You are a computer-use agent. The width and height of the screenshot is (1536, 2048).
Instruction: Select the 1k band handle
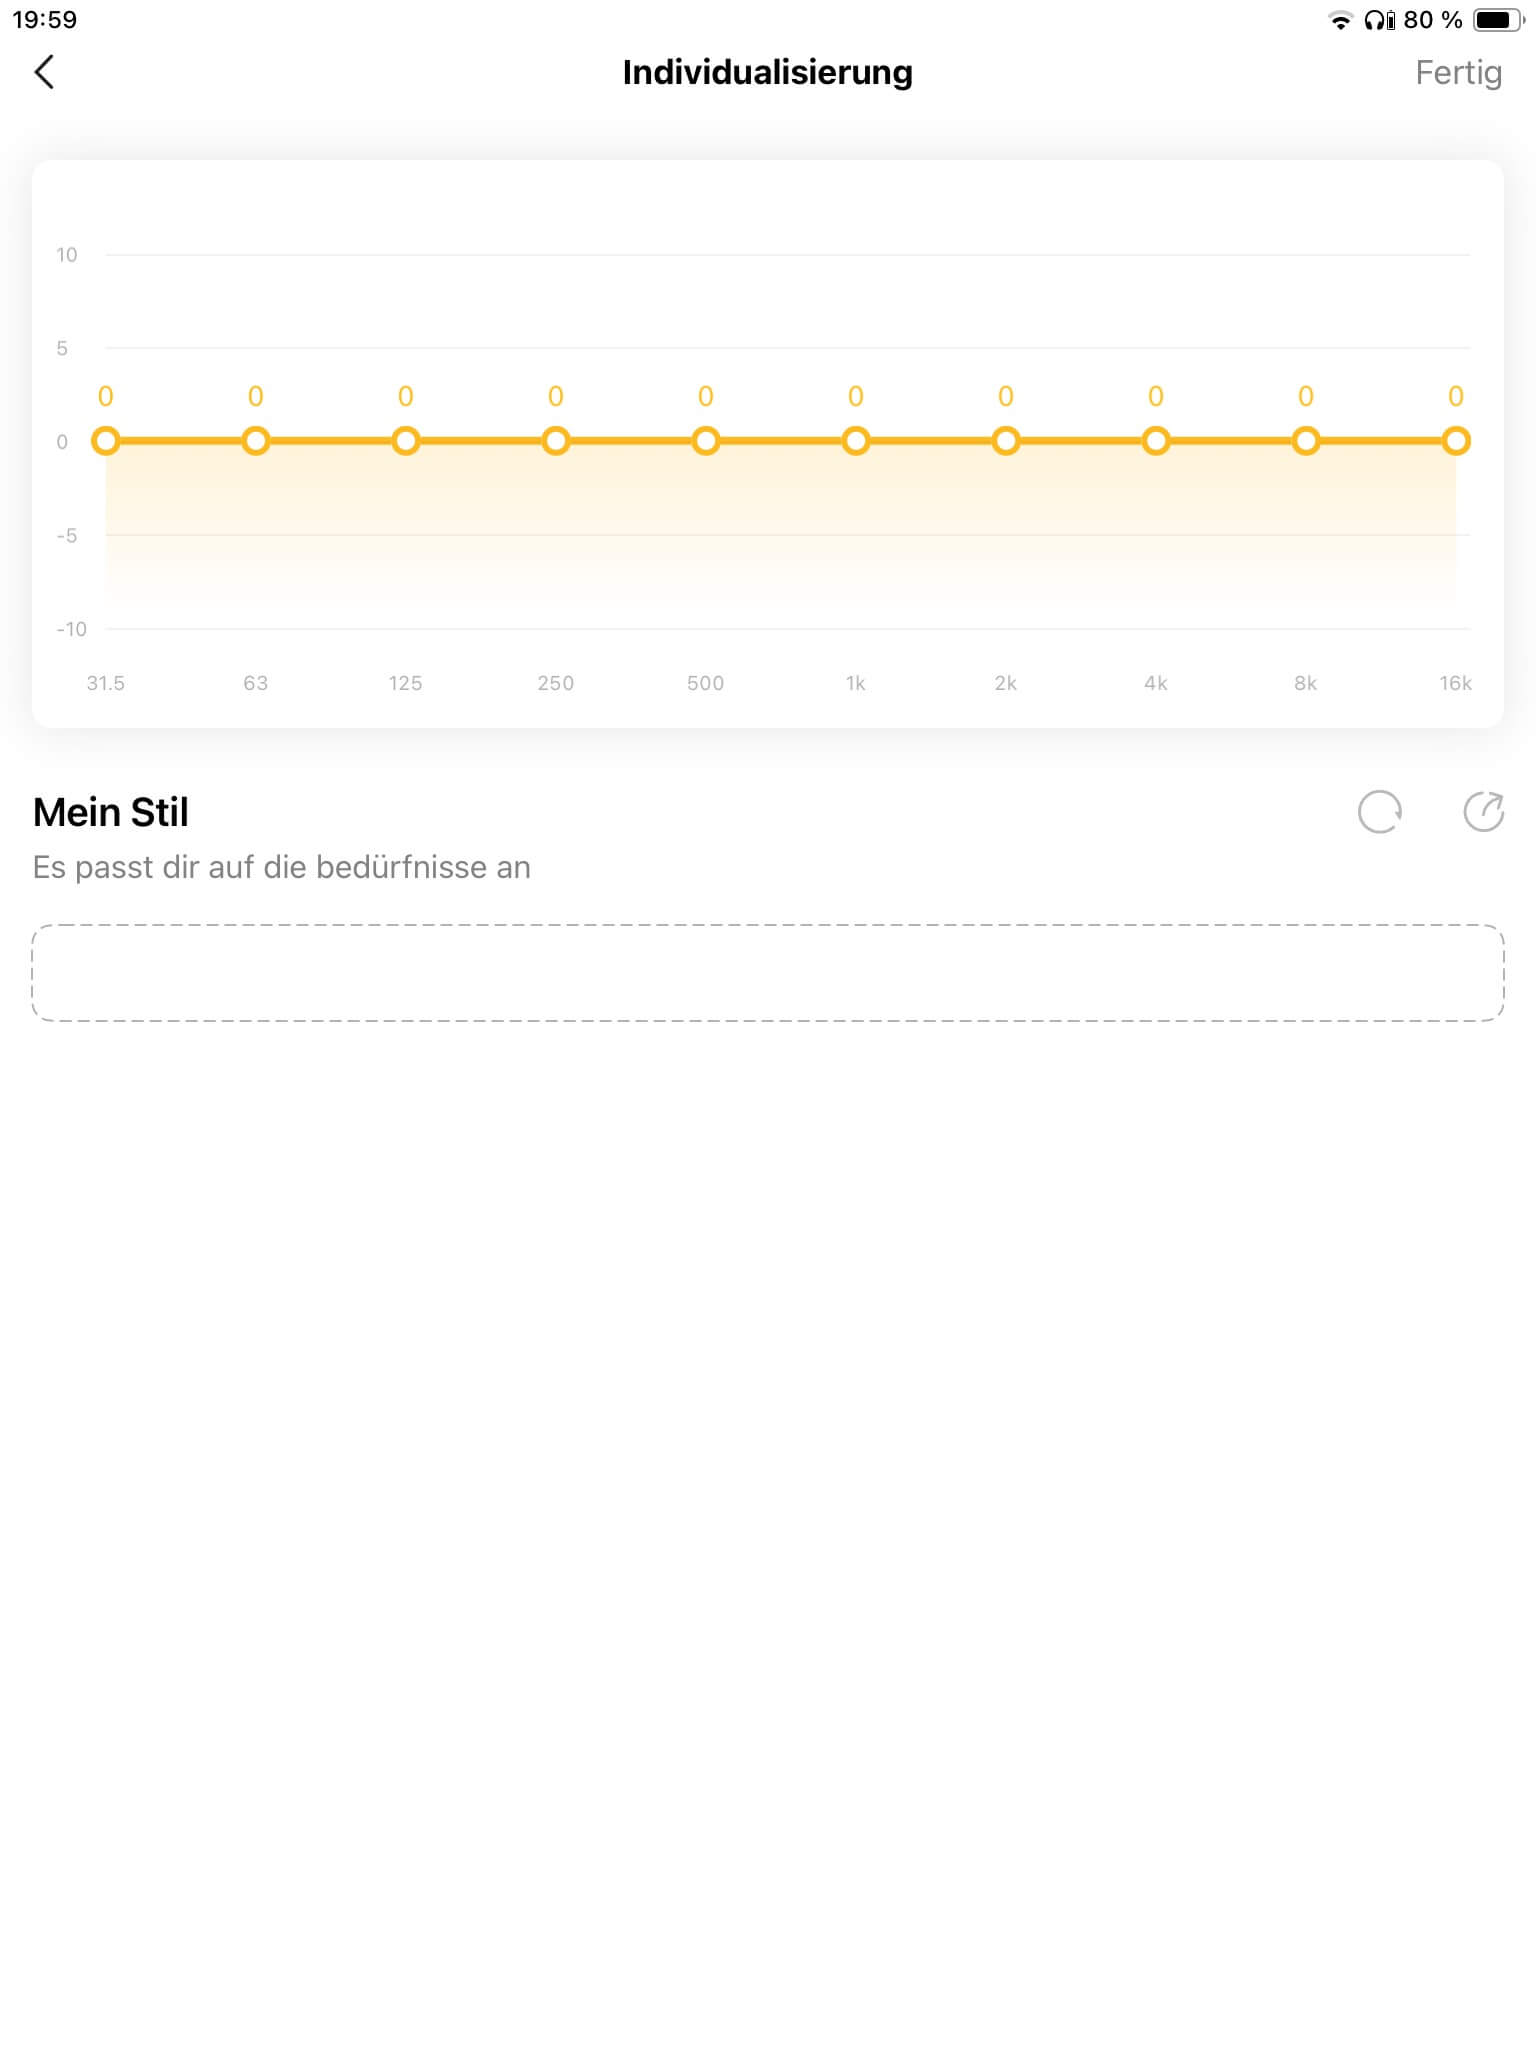(x=856, y=441)
